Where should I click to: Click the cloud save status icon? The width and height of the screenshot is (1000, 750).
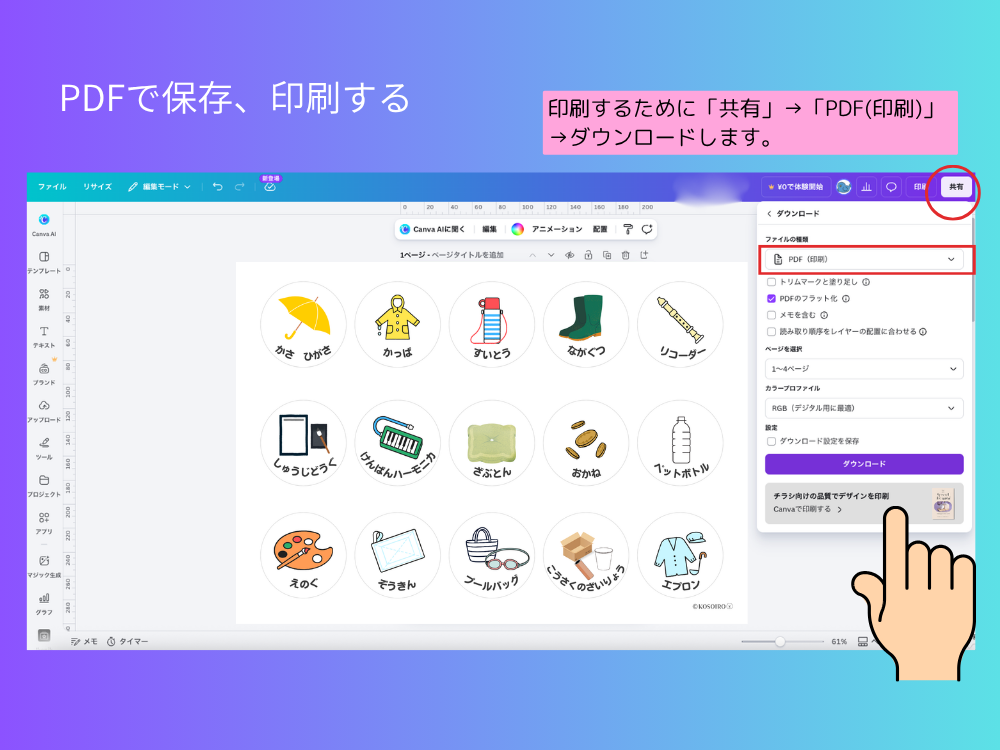[x=270, y=187]
